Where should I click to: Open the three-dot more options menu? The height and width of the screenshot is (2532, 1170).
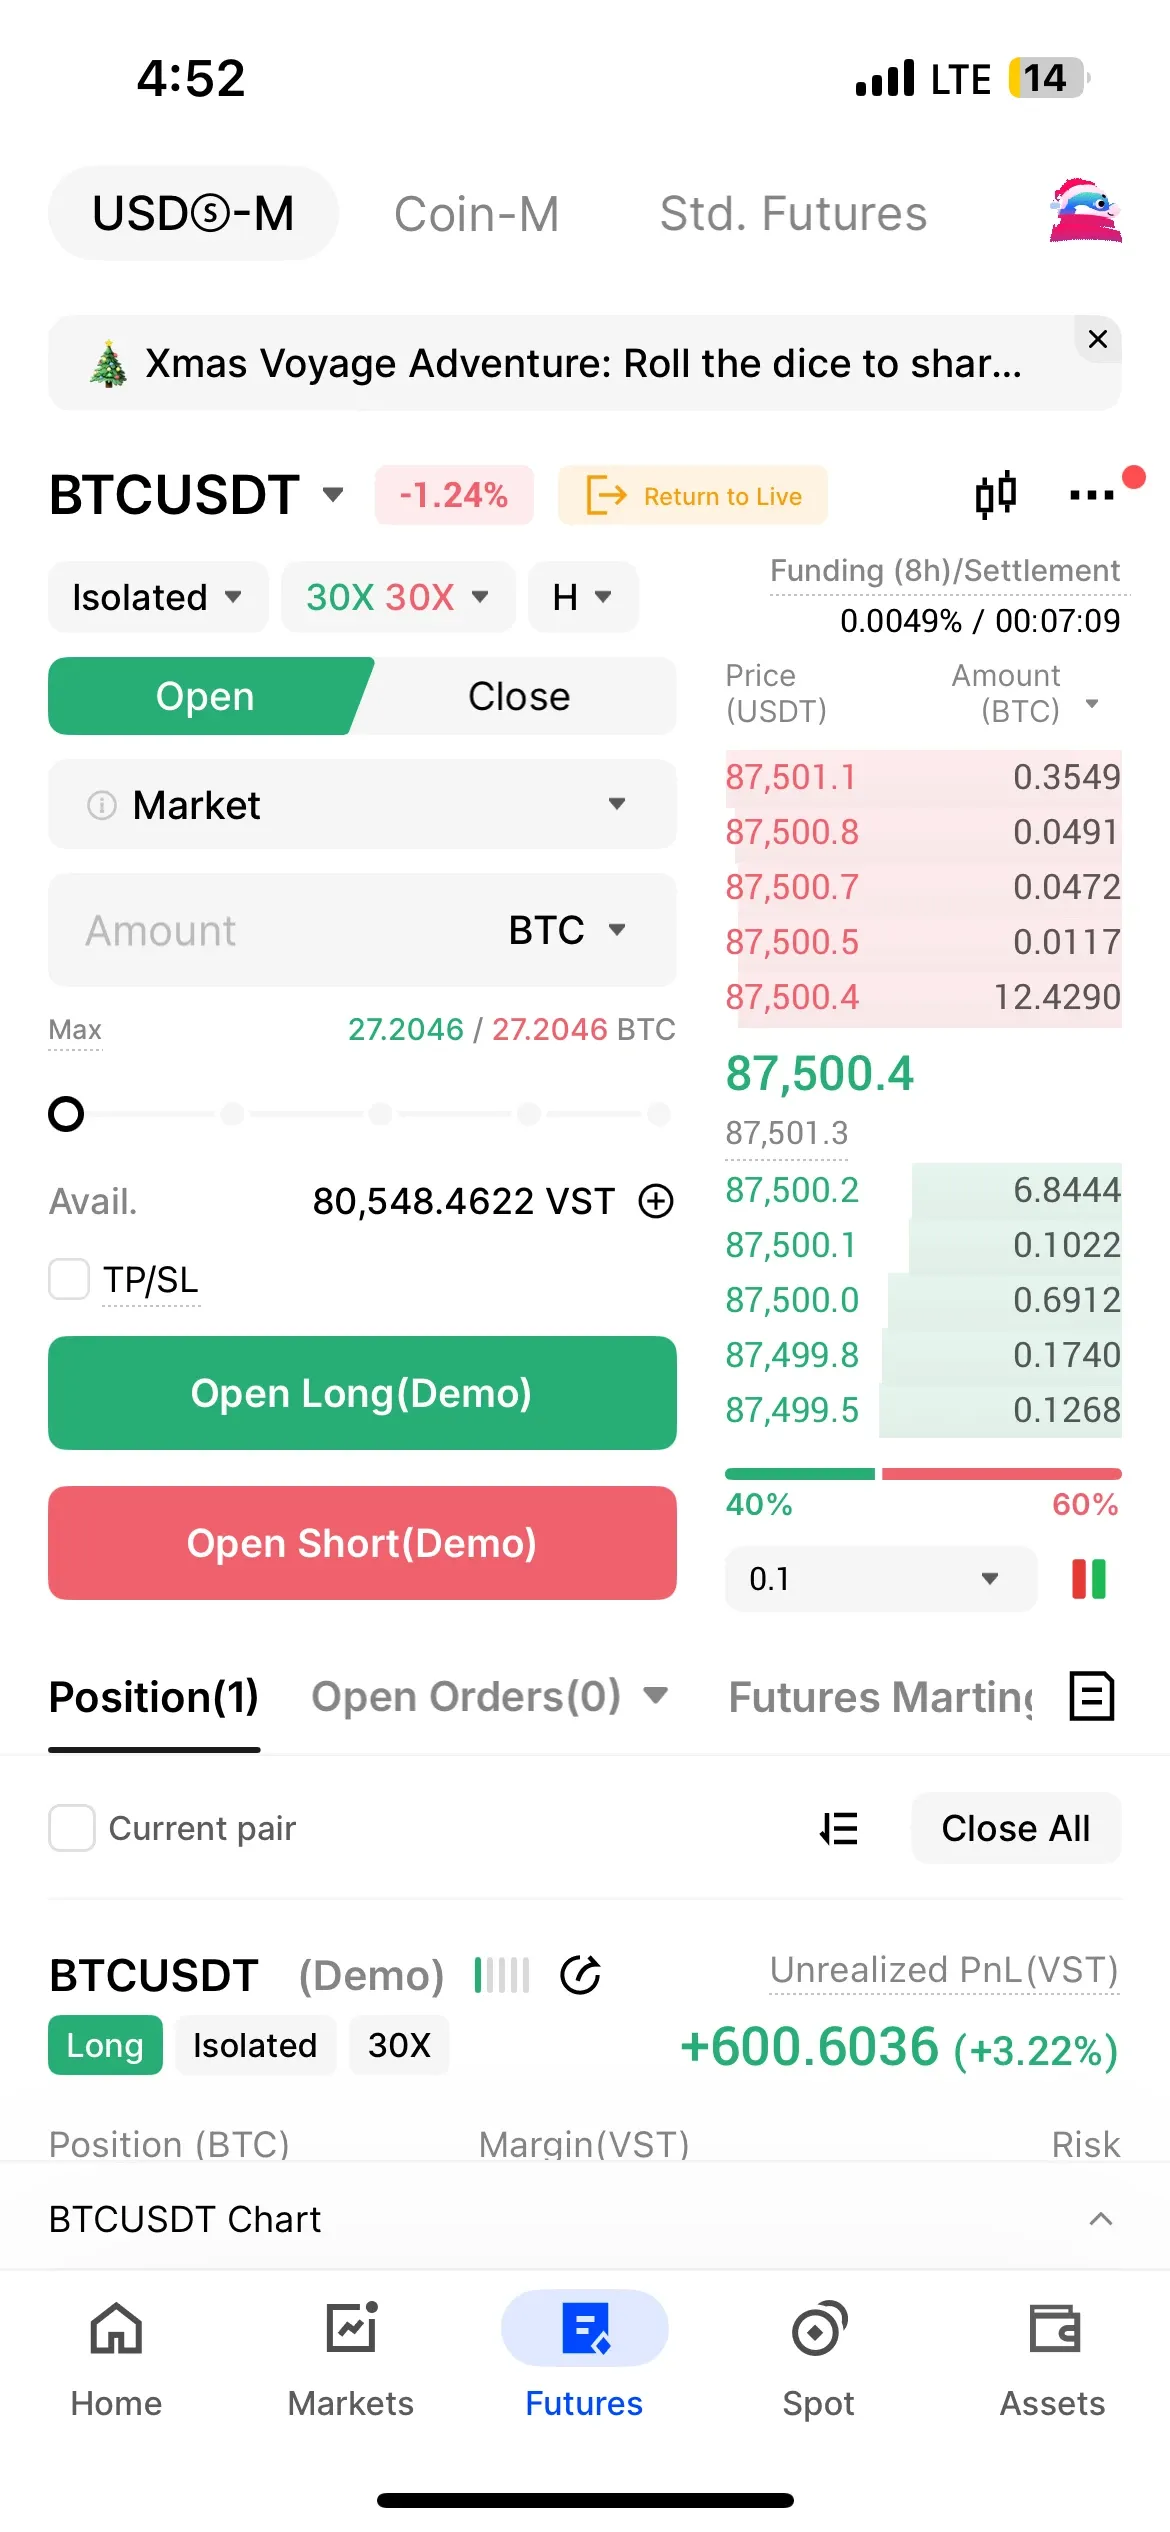click(1091, 495)
